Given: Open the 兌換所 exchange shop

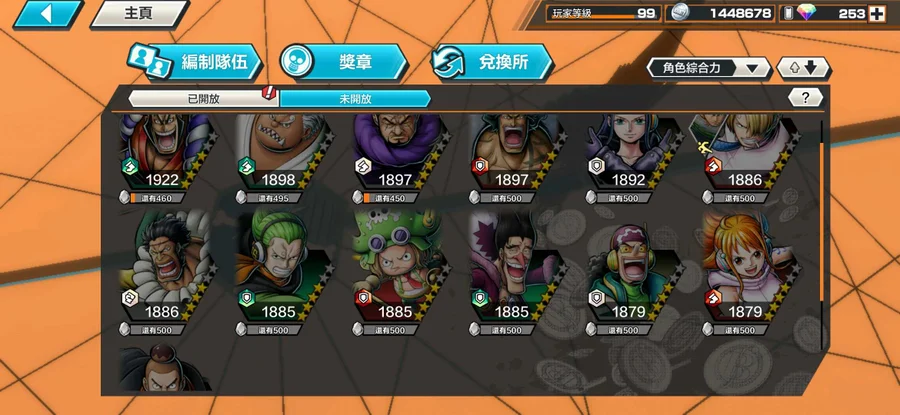Looking at the screenshot, I should [x=492, y=62].
